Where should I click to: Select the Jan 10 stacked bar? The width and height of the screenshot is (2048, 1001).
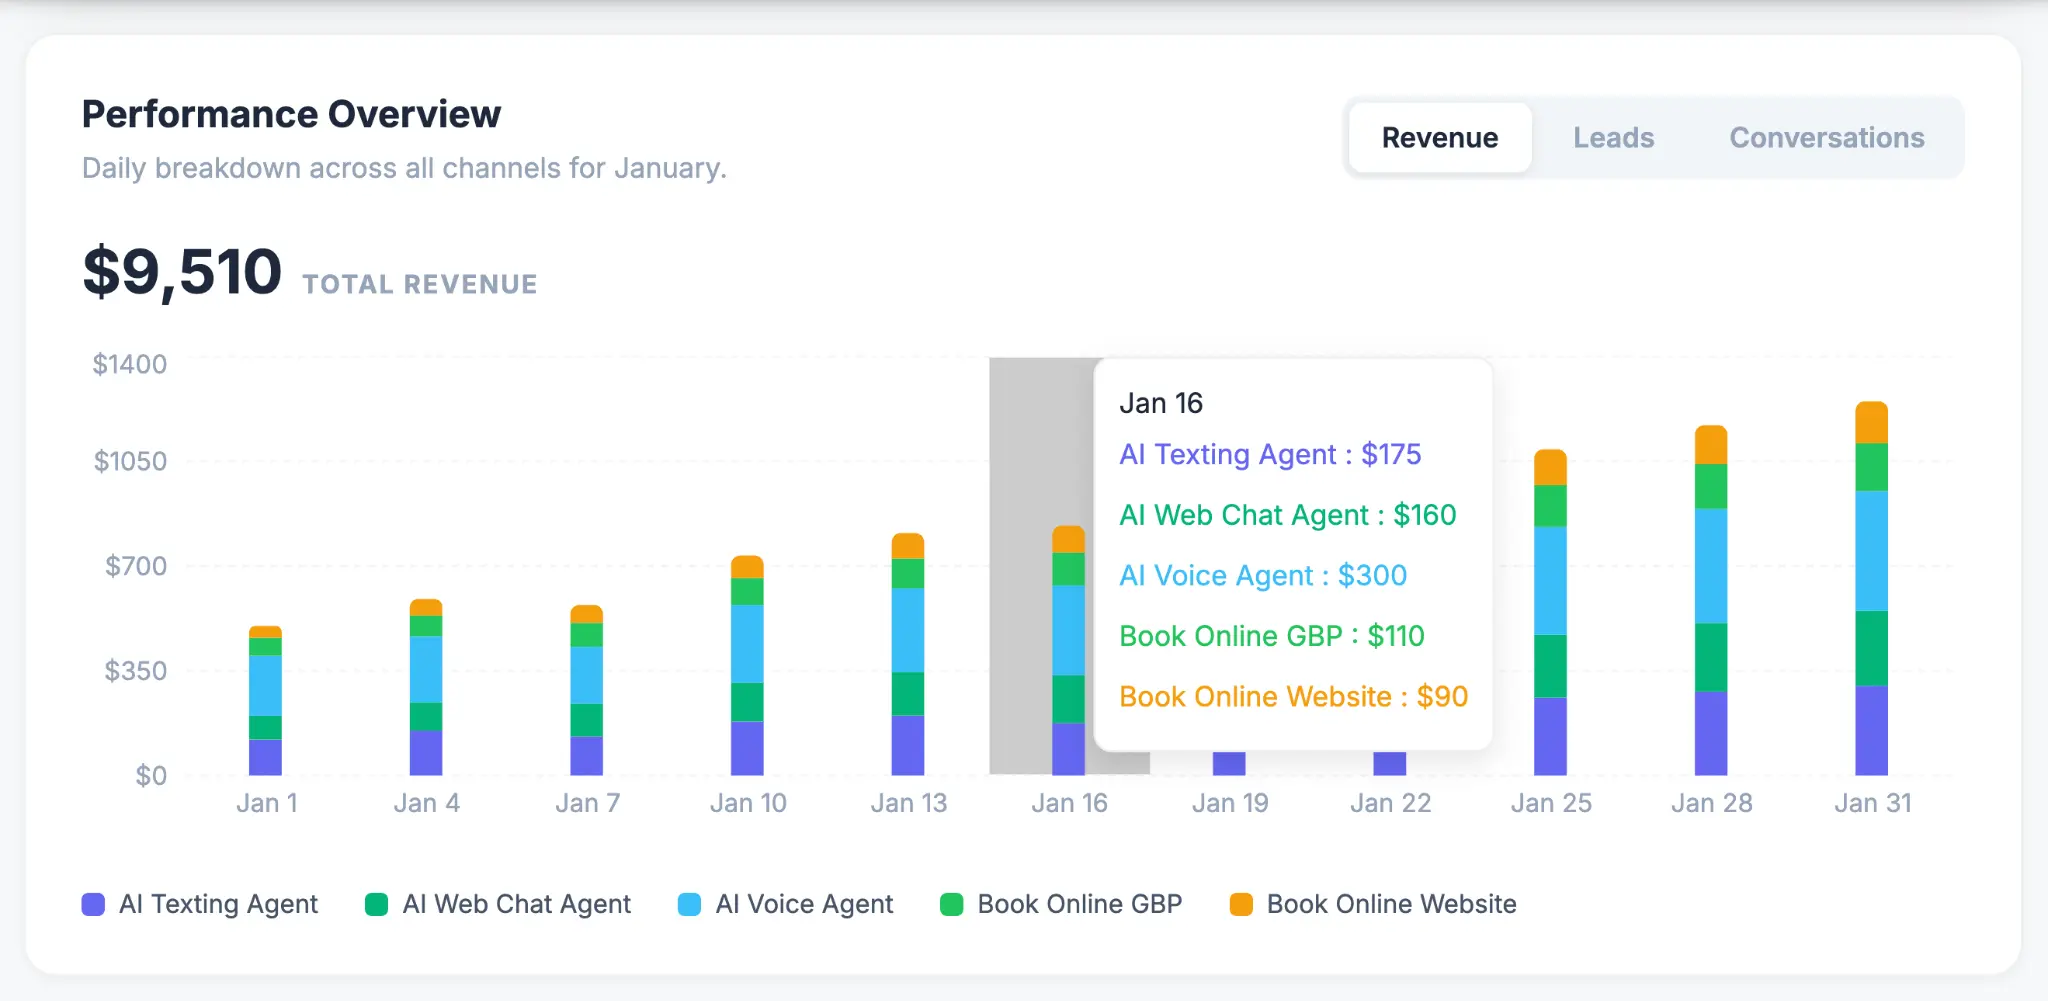coord(747,665)
